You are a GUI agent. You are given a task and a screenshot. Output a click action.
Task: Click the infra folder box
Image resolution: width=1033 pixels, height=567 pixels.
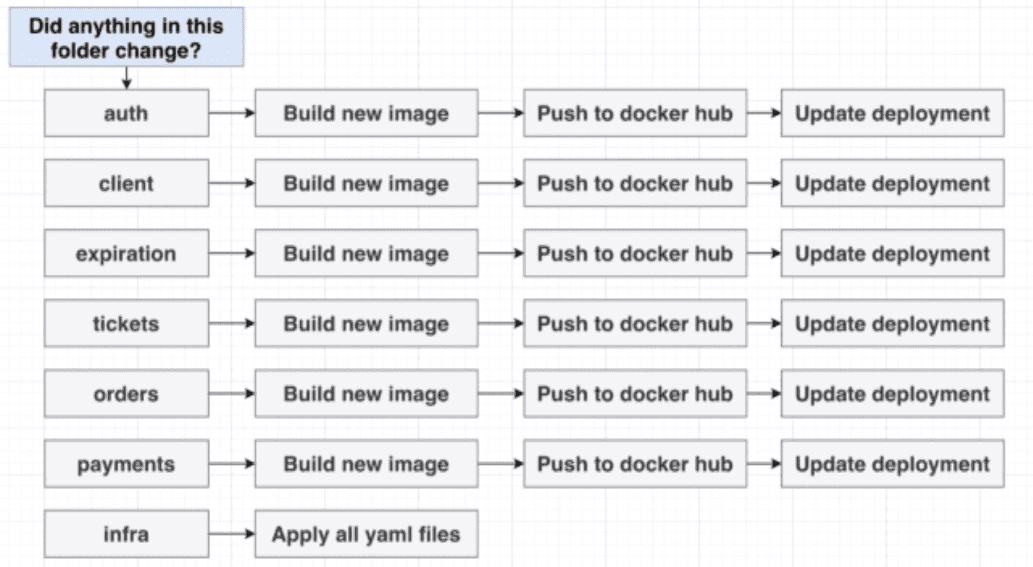(126, 534)
